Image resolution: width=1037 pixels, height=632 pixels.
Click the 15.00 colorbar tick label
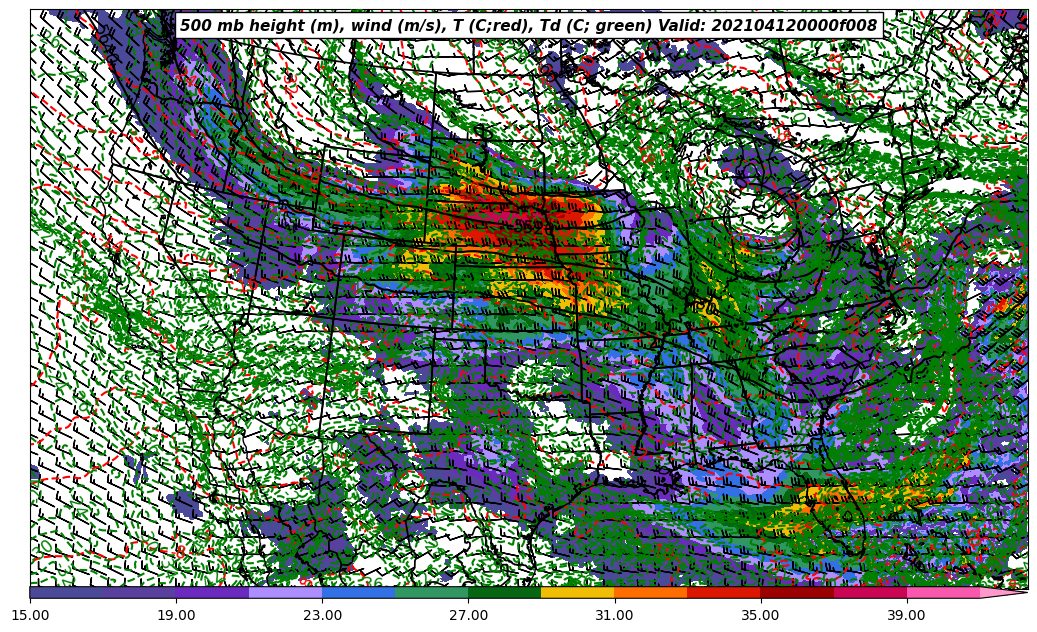(30, 615)
